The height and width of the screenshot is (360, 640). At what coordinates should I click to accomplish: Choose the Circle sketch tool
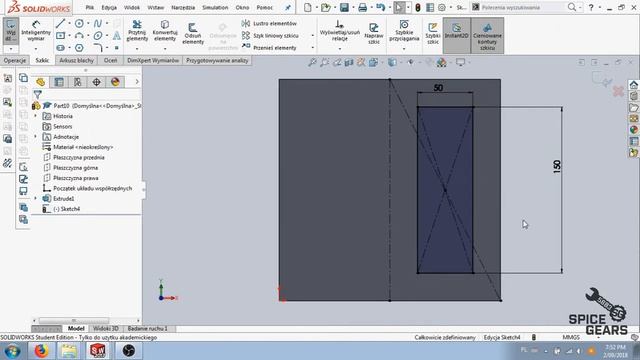79,24
